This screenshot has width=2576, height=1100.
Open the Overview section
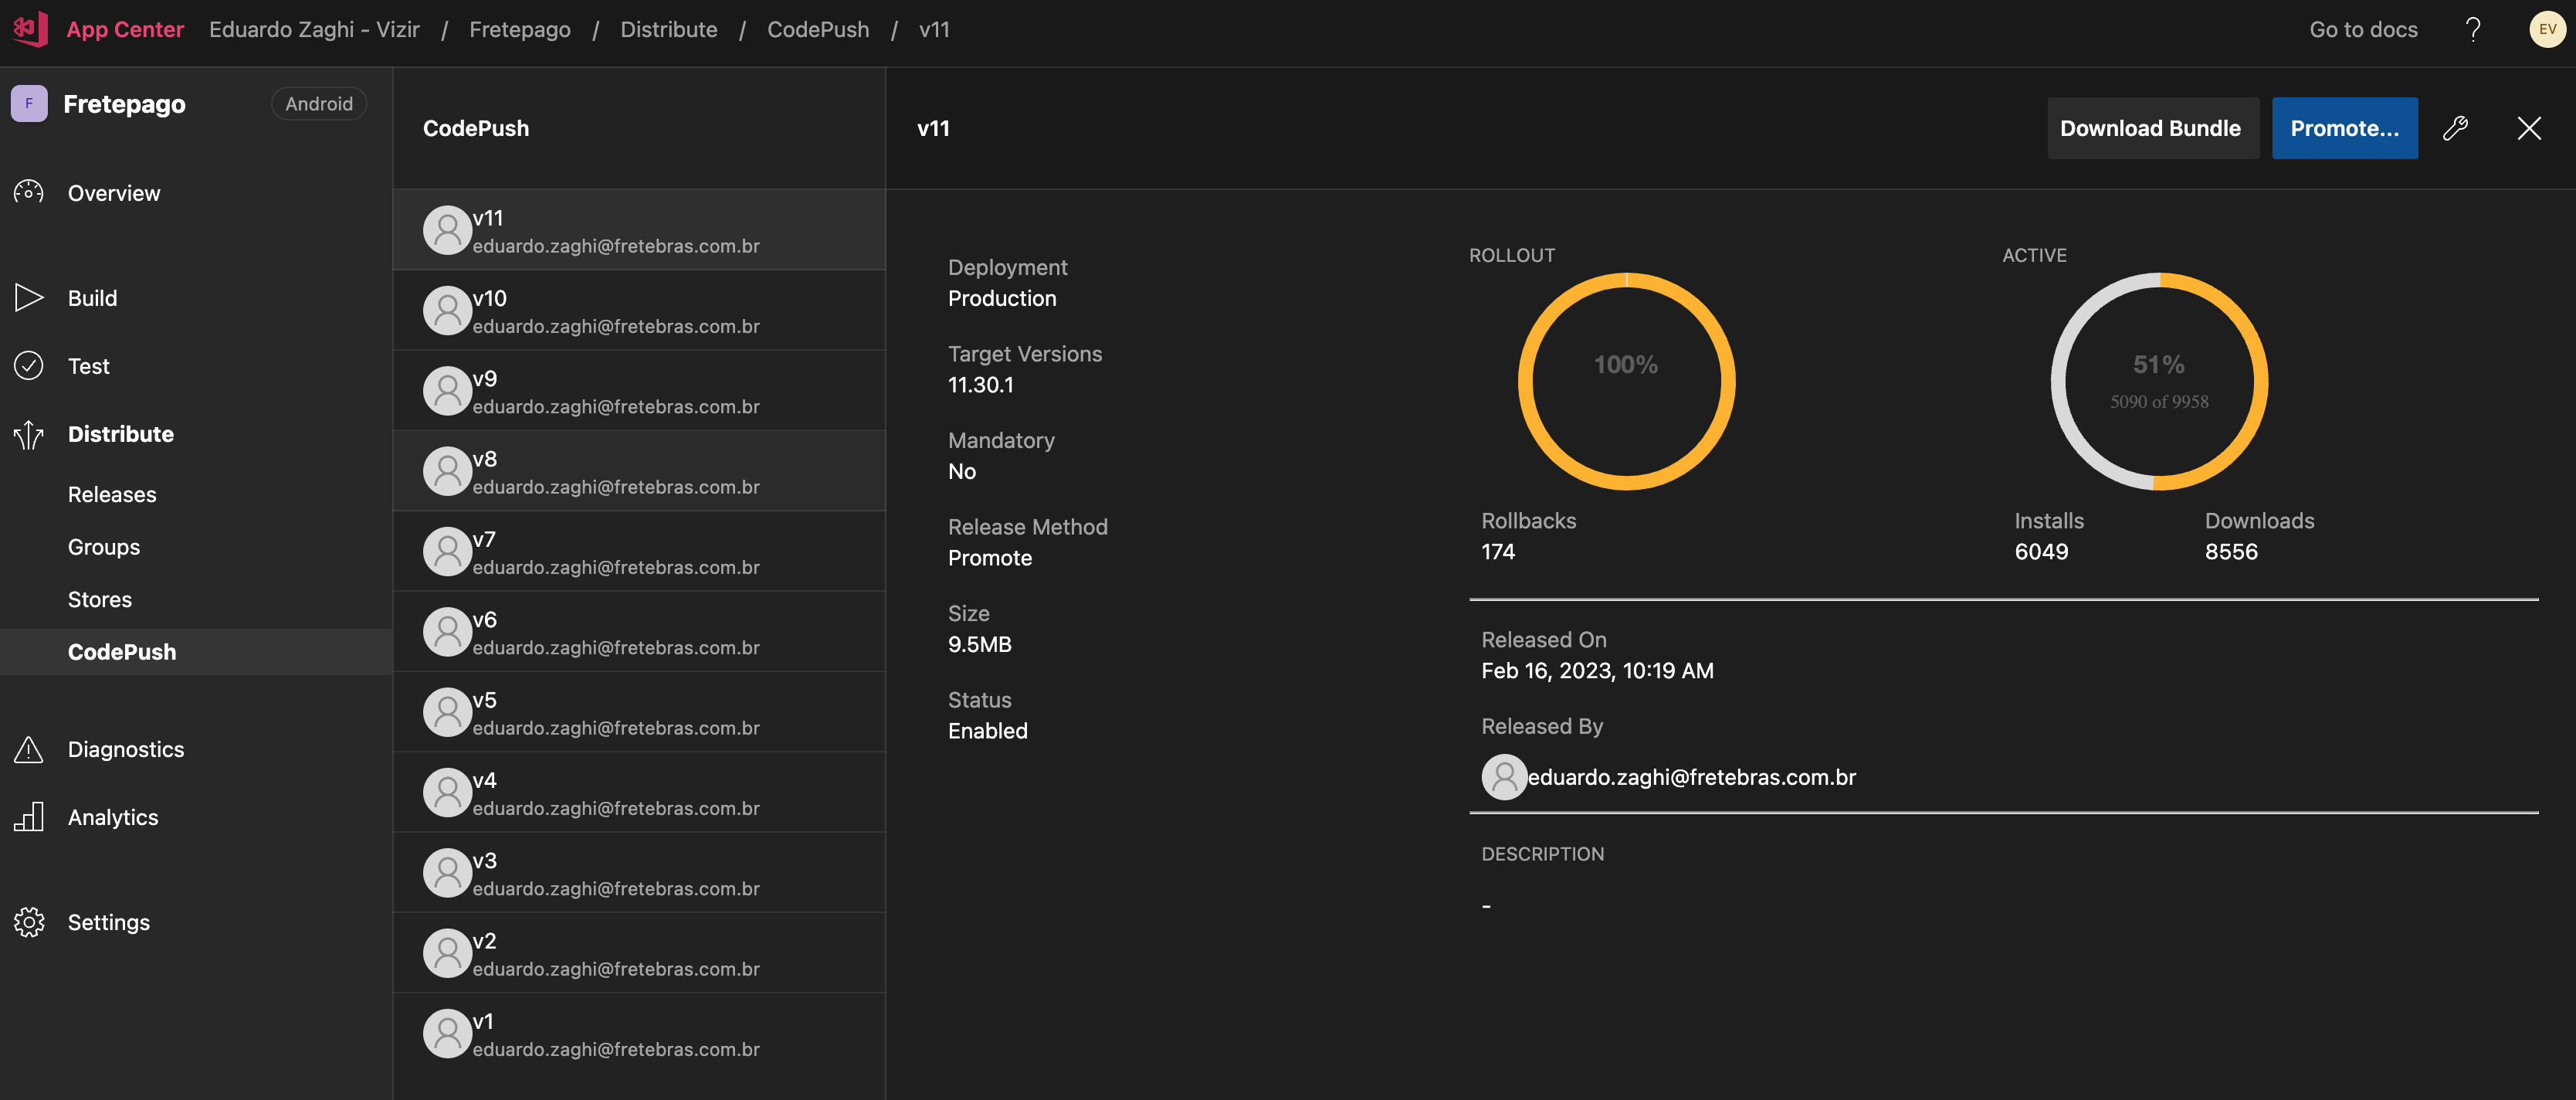pos(114,193)
